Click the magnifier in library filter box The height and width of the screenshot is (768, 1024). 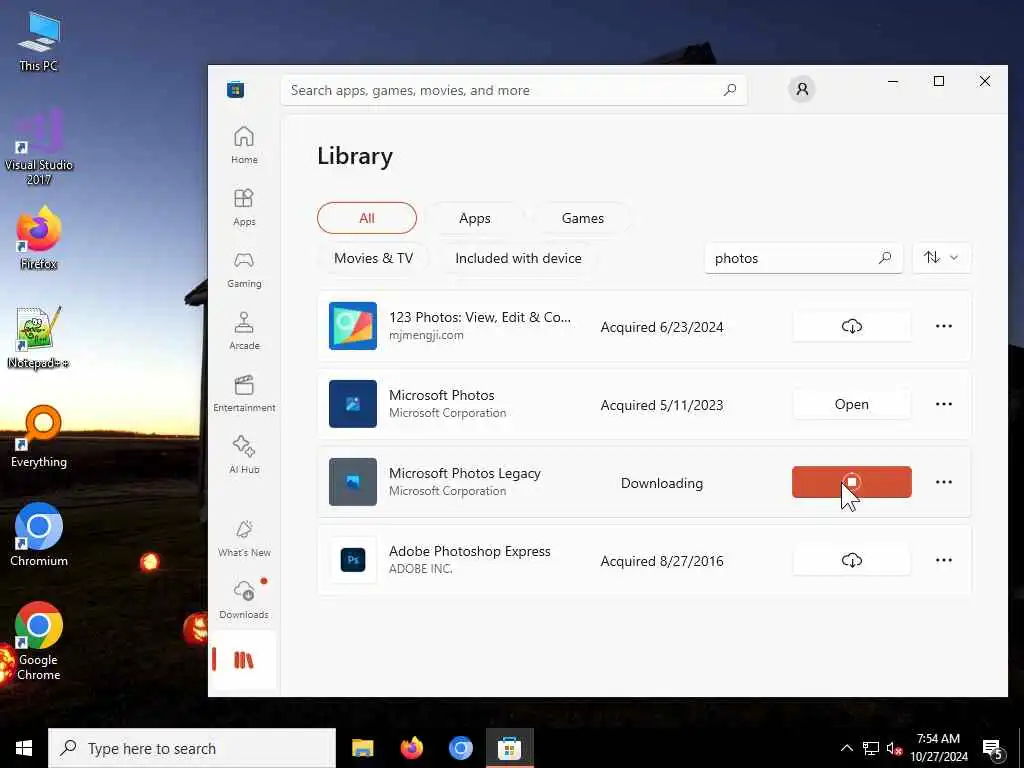coord(885,258)
